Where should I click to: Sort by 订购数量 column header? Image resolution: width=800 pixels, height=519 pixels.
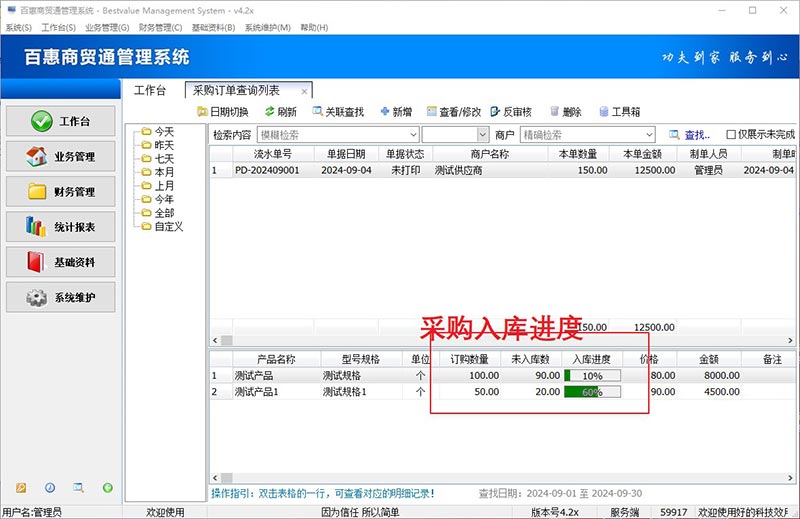click(469, 359)
